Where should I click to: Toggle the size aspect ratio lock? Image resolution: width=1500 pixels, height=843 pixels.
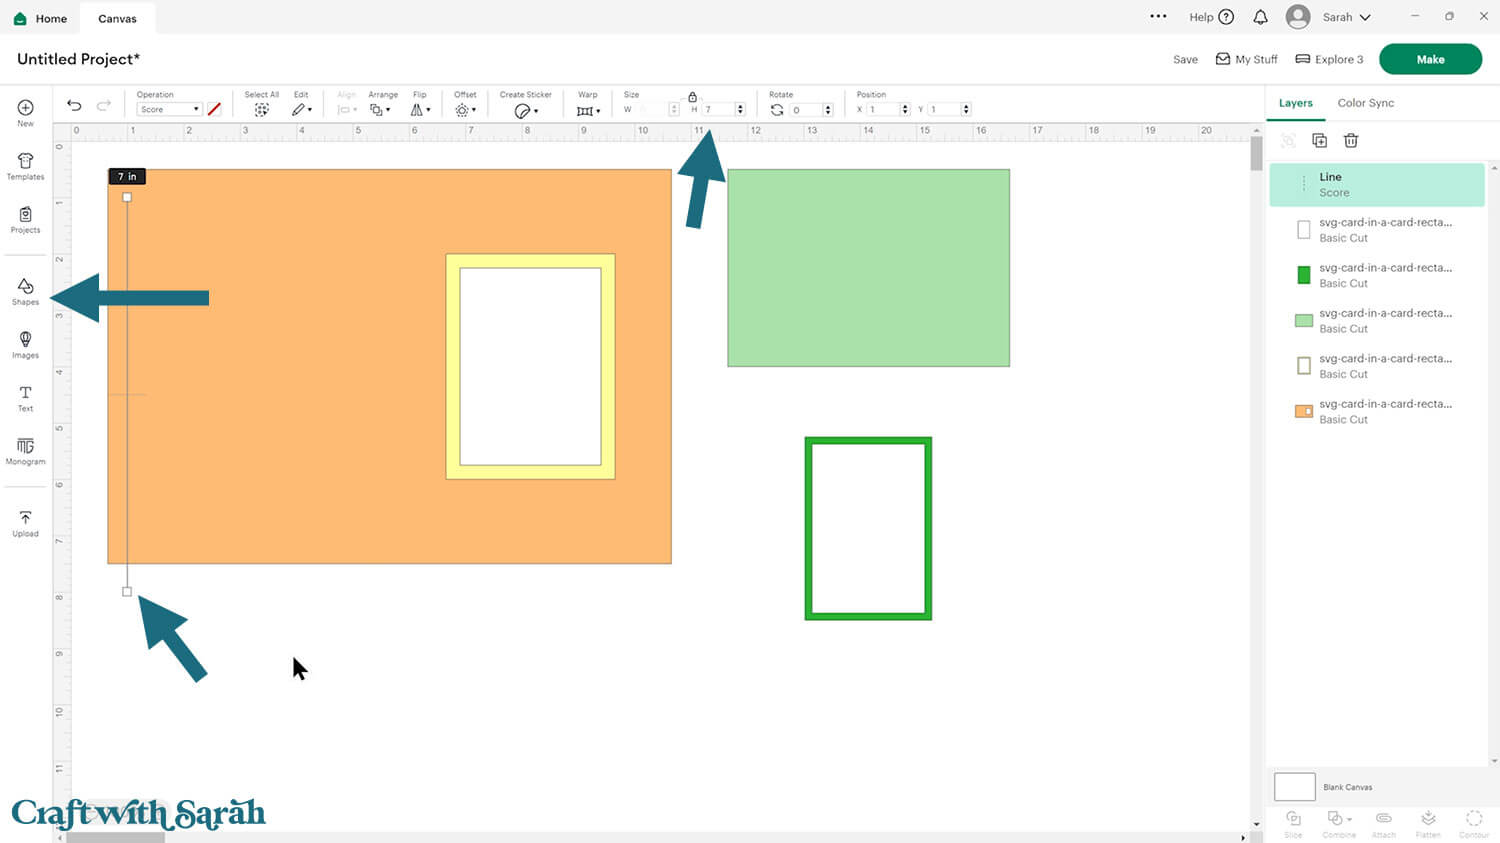692,97
